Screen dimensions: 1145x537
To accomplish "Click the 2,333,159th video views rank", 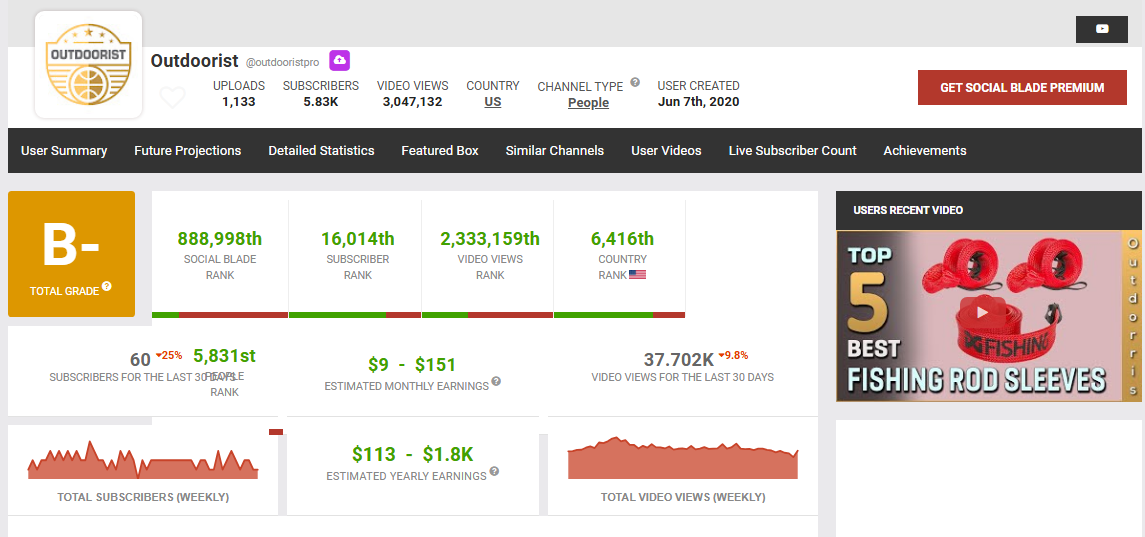I will 490,239.
